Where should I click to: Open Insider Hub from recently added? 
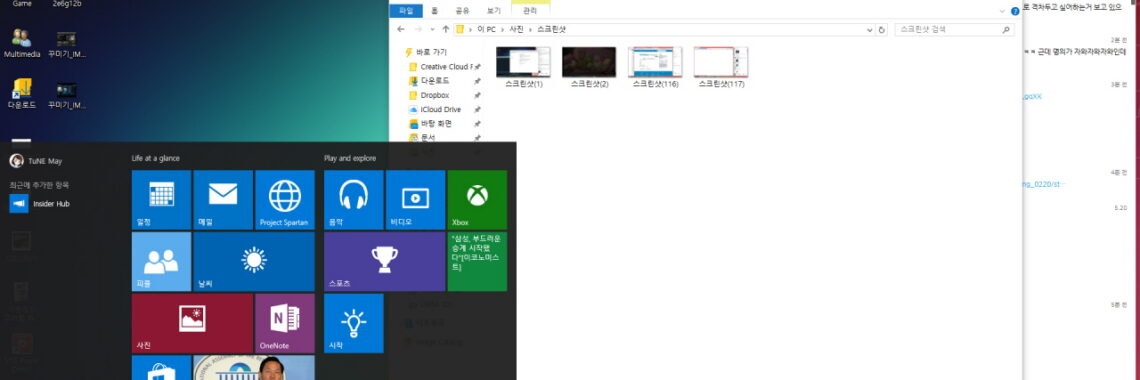coord(40,204)
